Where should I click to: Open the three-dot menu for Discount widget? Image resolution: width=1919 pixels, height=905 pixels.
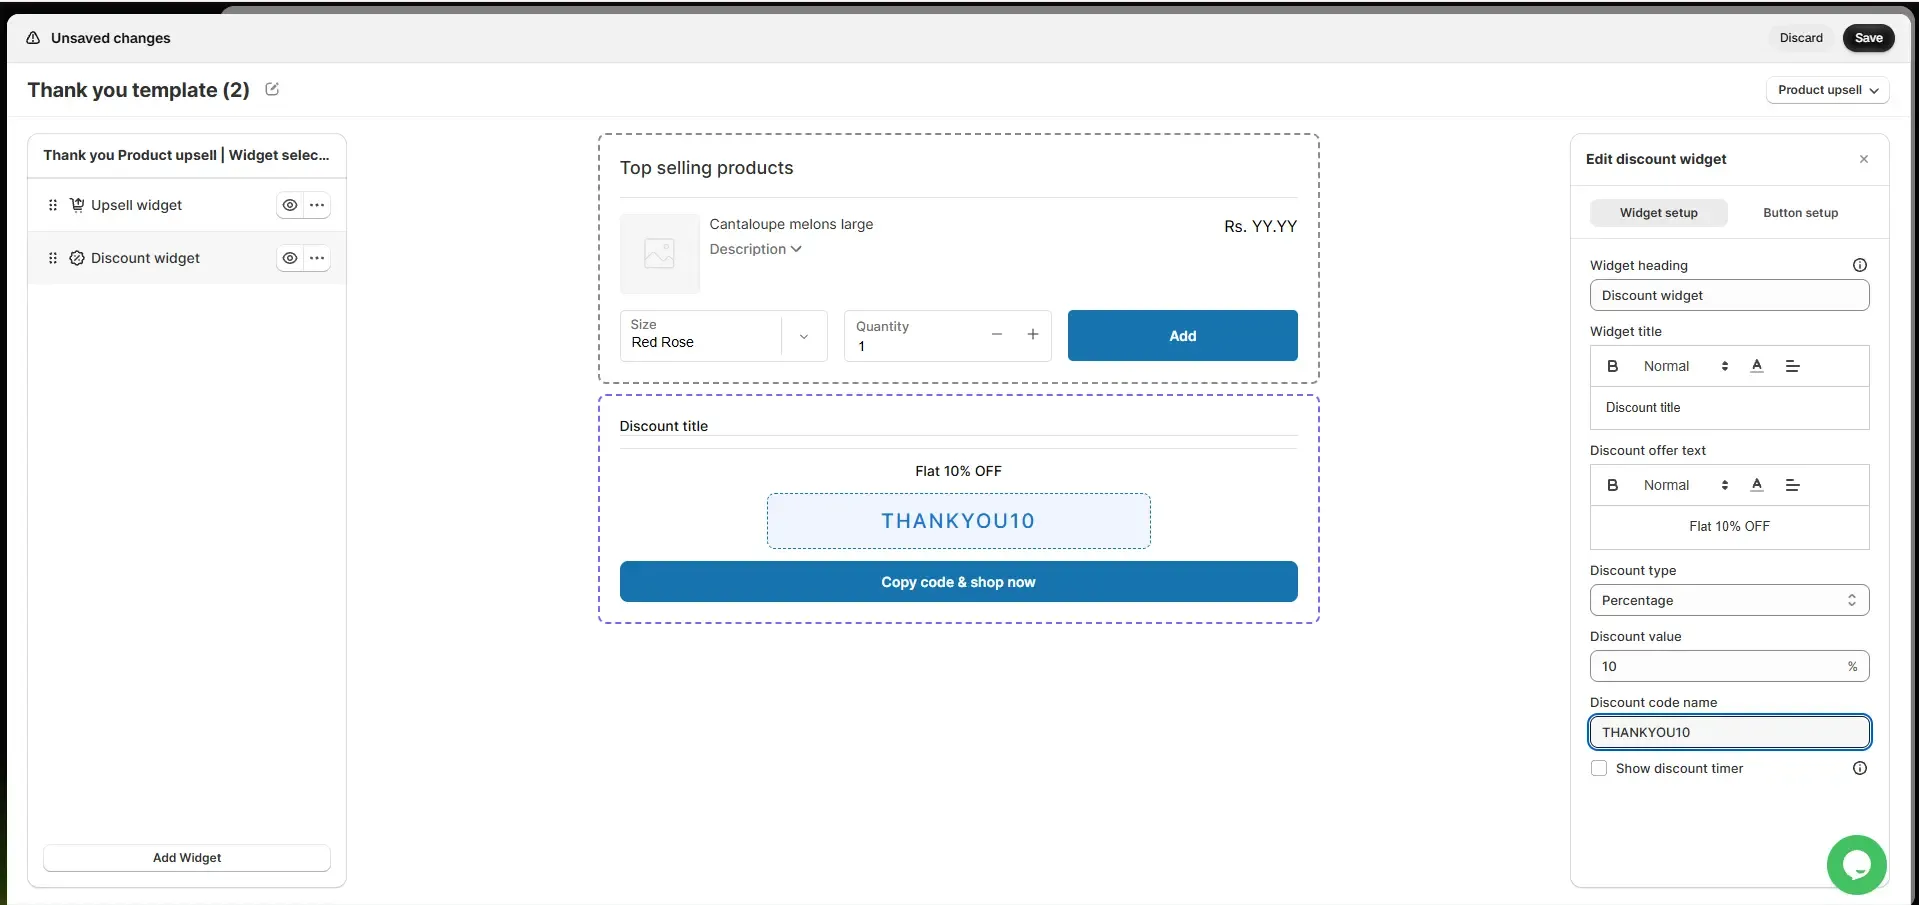point(317,258)
